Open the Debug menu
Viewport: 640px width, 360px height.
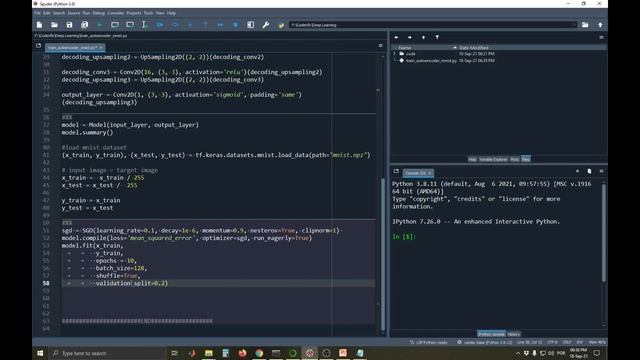click(x=98, y=13)
